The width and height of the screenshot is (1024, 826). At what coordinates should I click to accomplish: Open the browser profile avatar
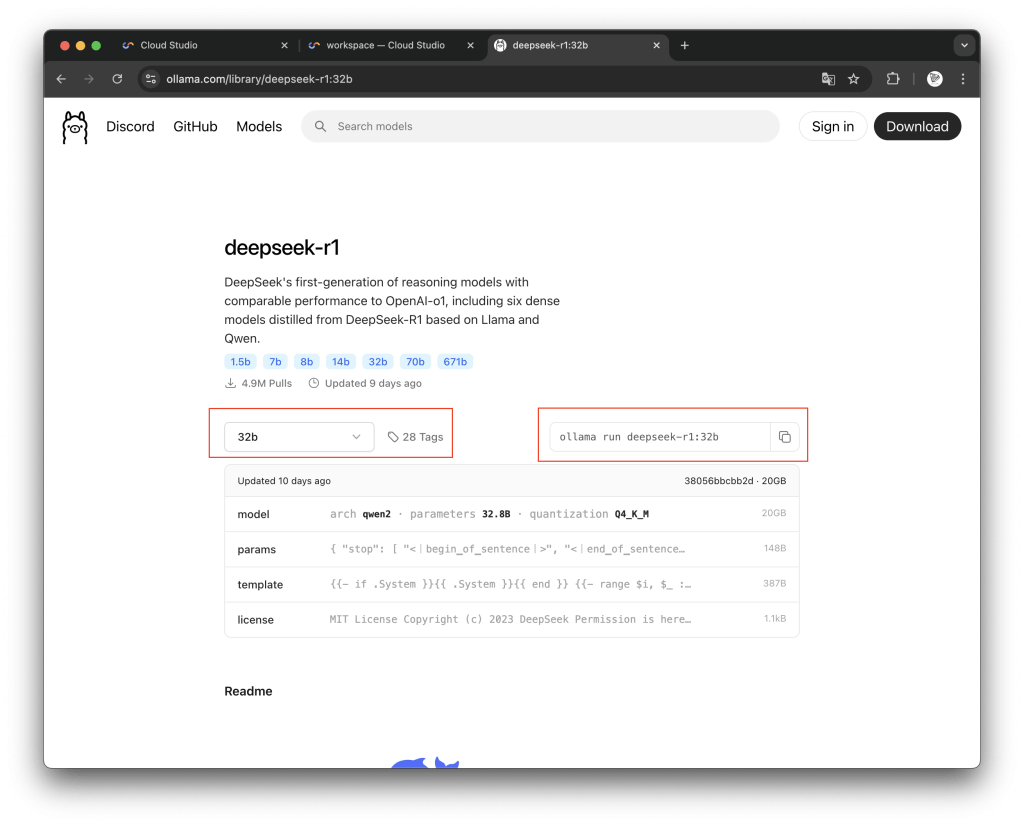click(x=935, y=79)
